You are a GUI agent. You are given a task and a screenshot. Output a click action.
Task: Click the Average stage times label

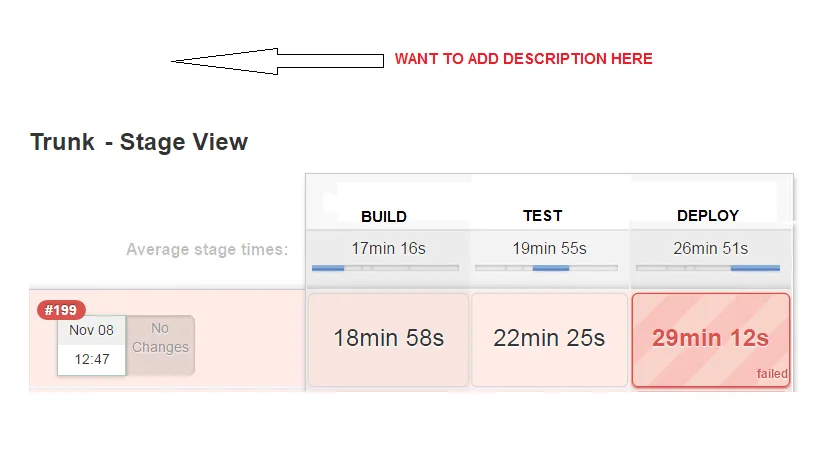point(207,249)
